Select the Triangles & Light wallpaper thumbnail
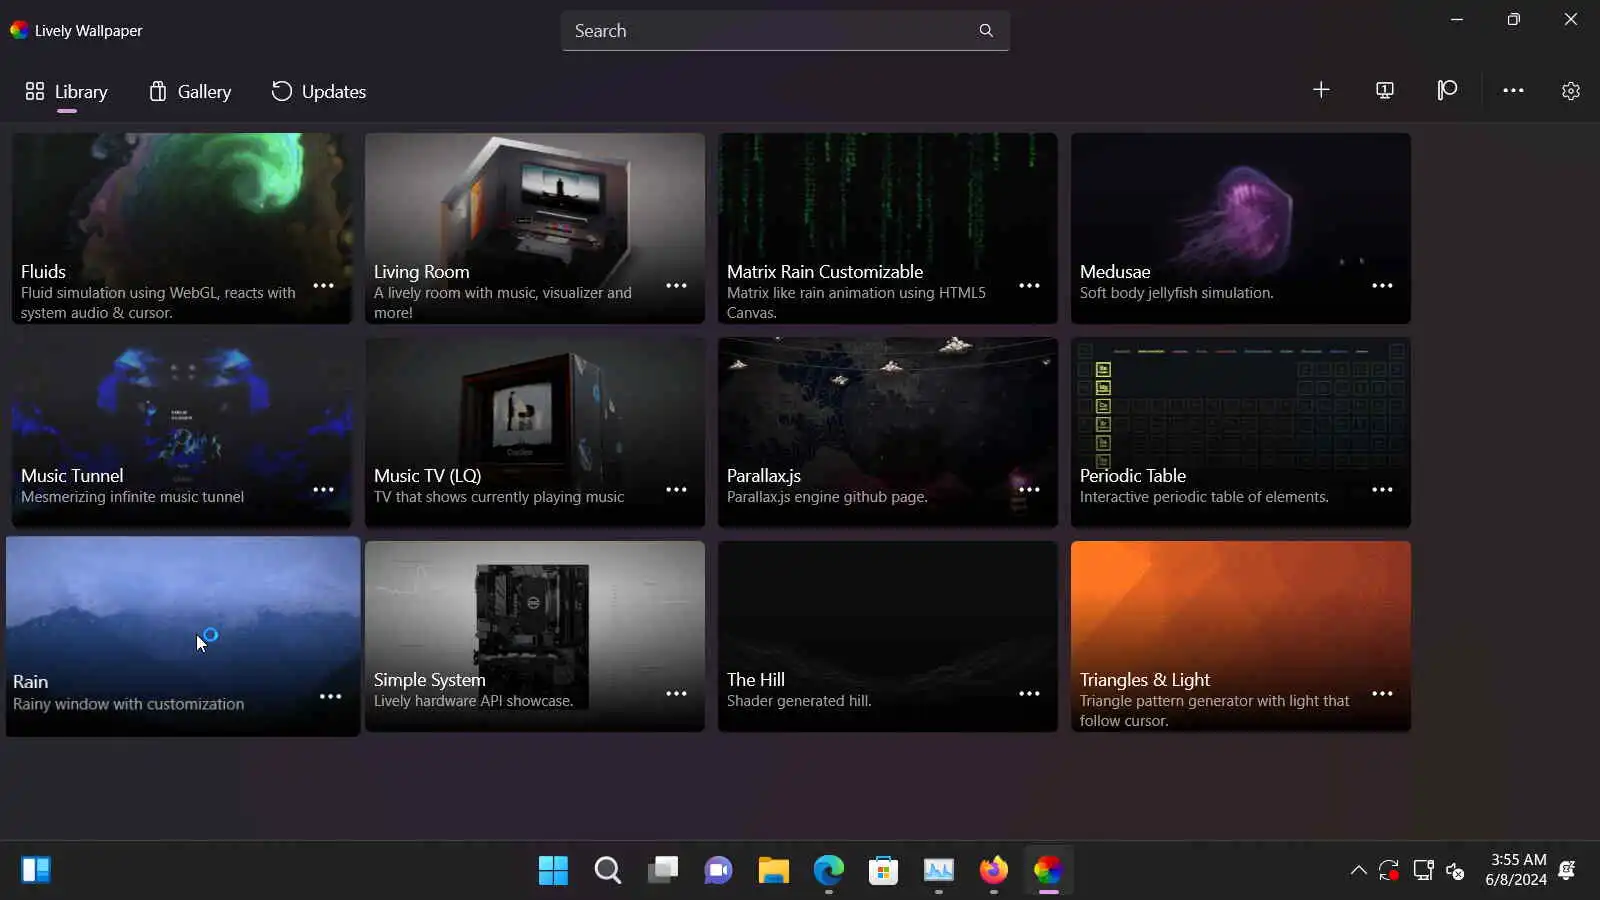The width and height of the screenshot is (1600, 900). pyautogui.click(x=1241, y=636)
